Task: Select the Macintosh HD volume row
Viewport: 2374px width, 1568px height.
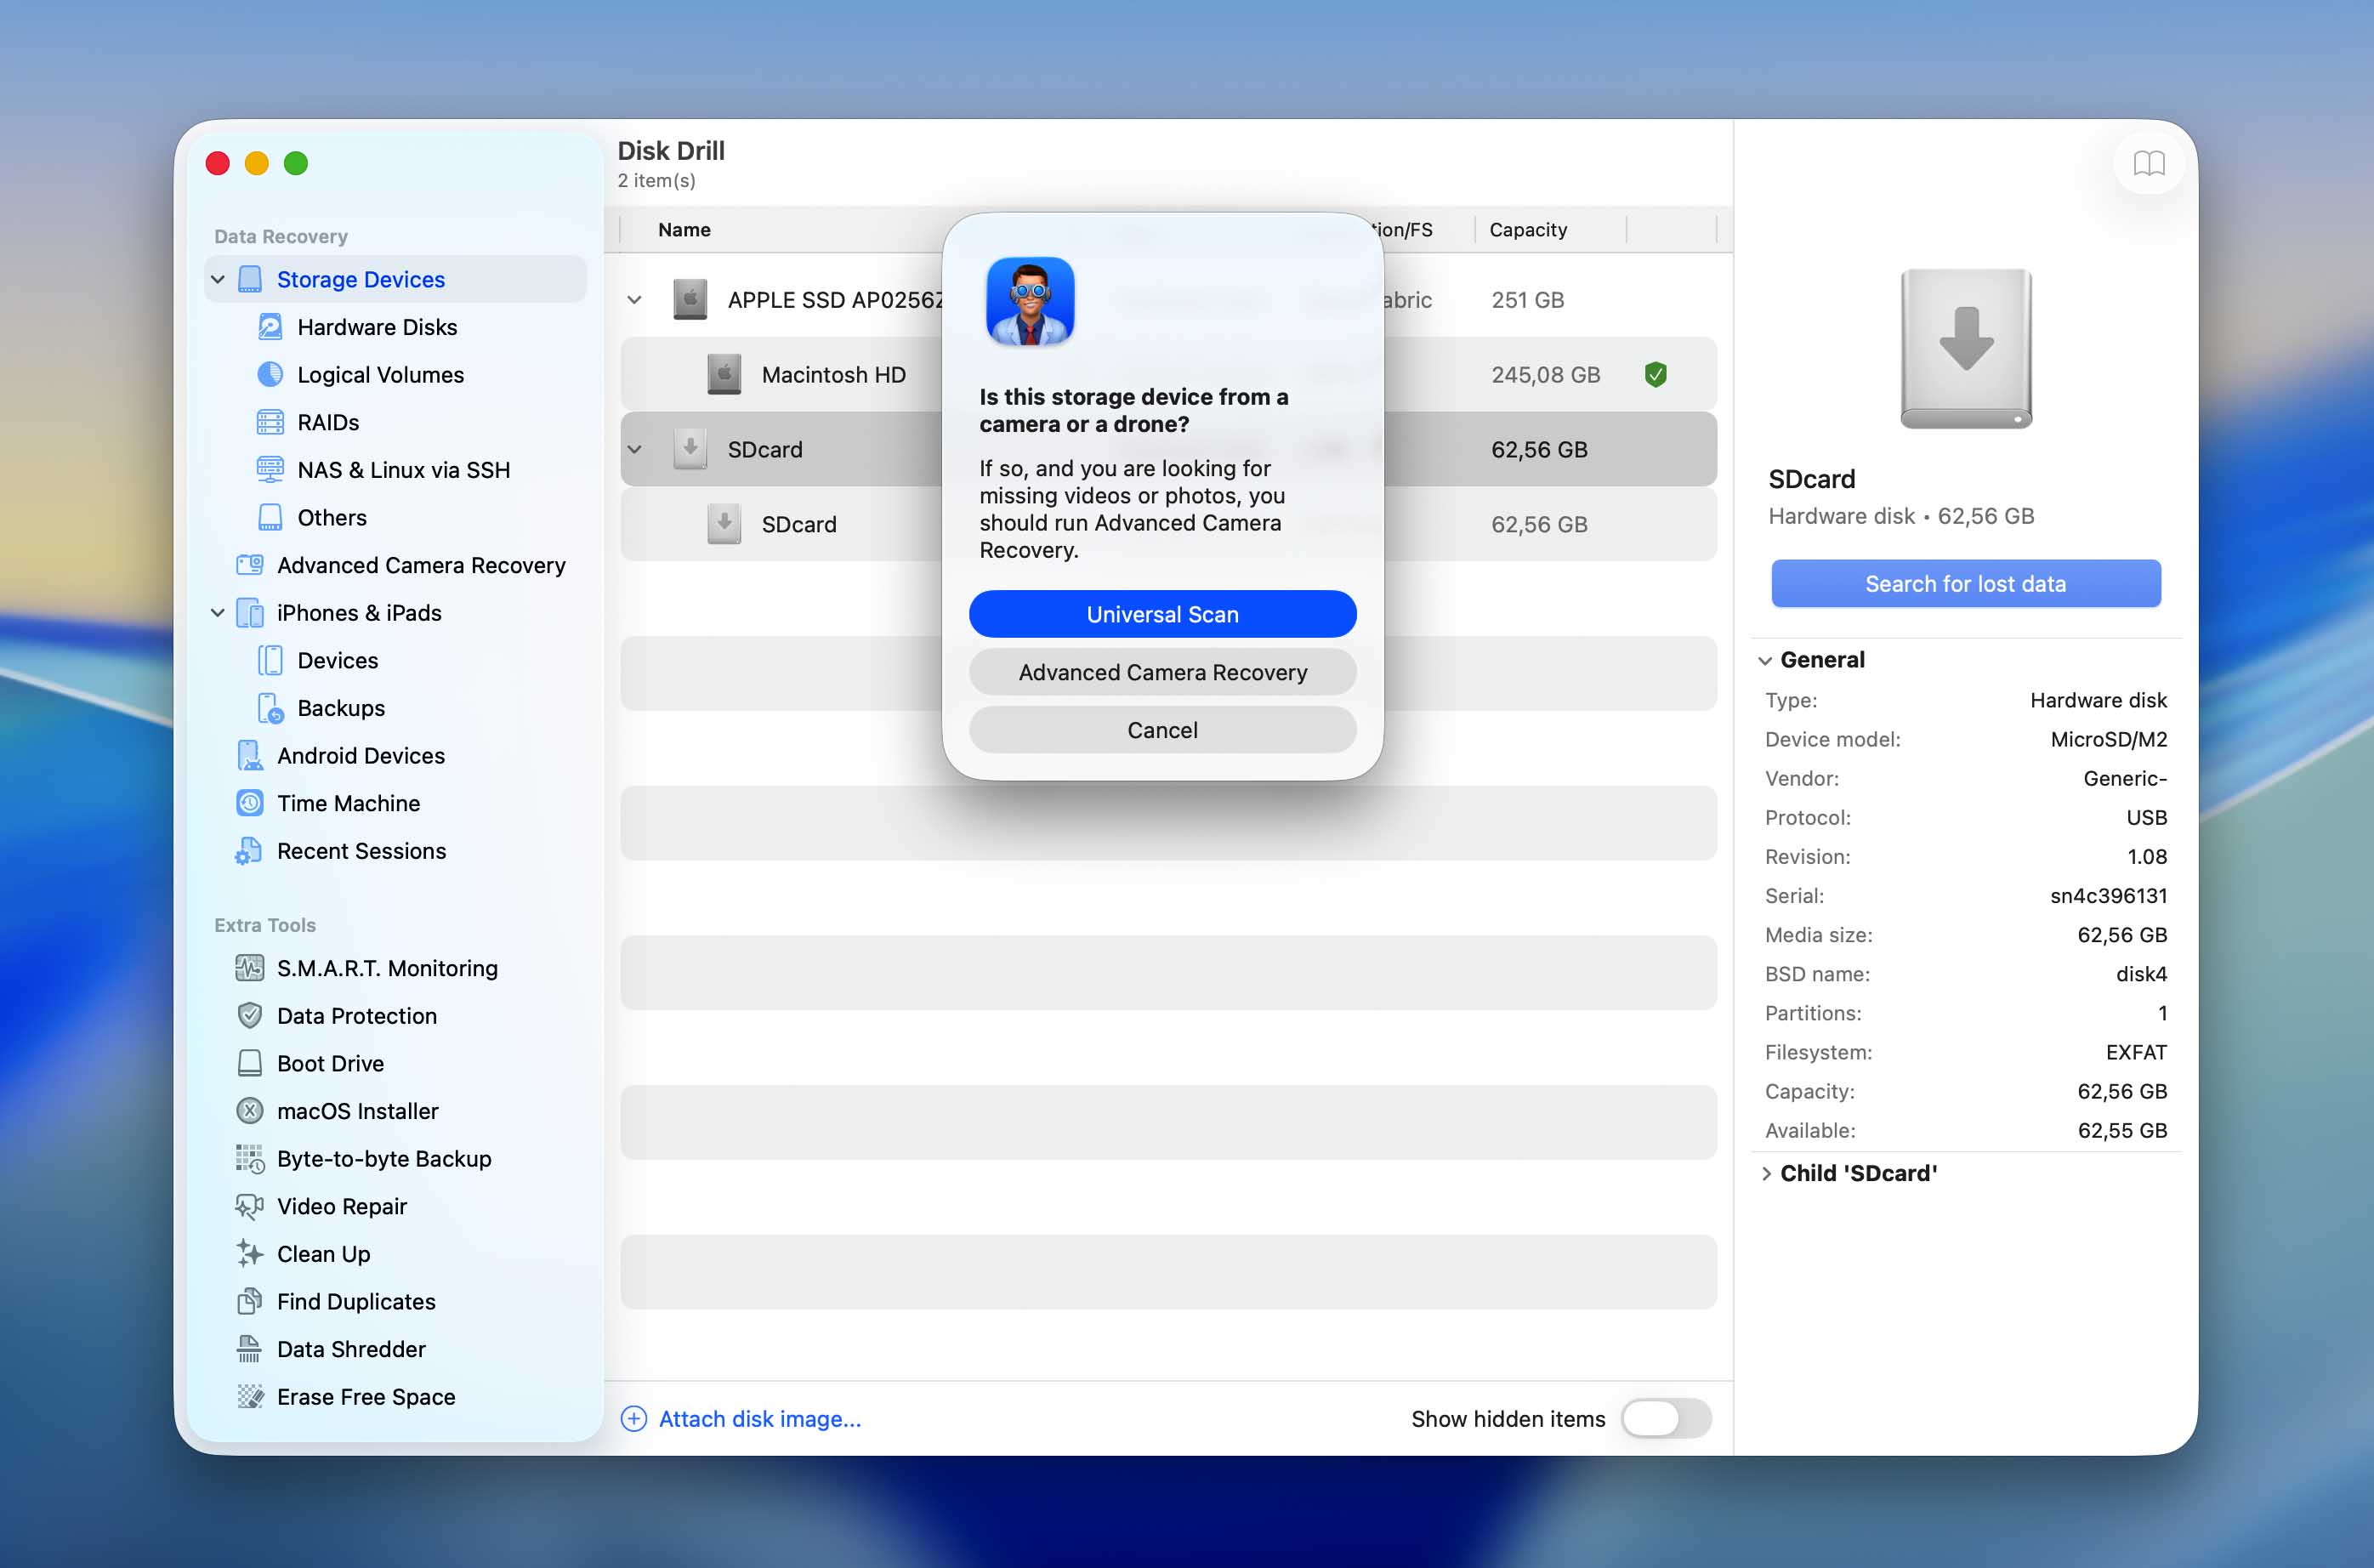Action: (x=1168, y=375)
